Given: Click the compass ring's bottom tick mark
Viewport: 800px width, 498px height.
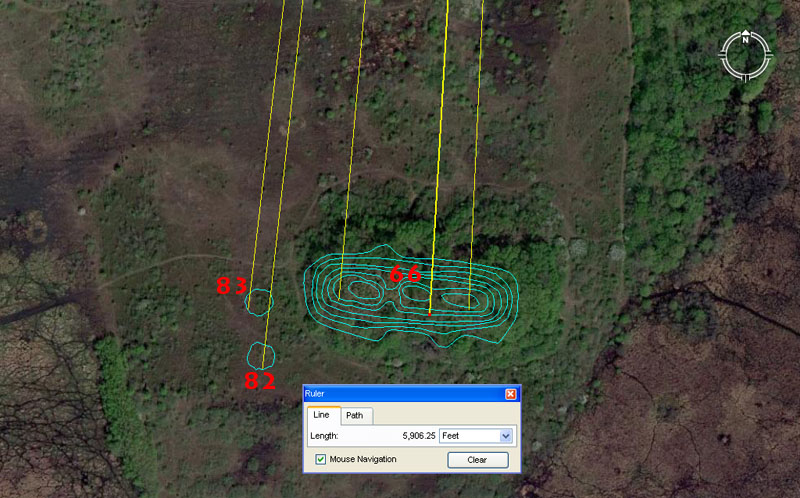Looking at the screenshot, I should [746, 76].
